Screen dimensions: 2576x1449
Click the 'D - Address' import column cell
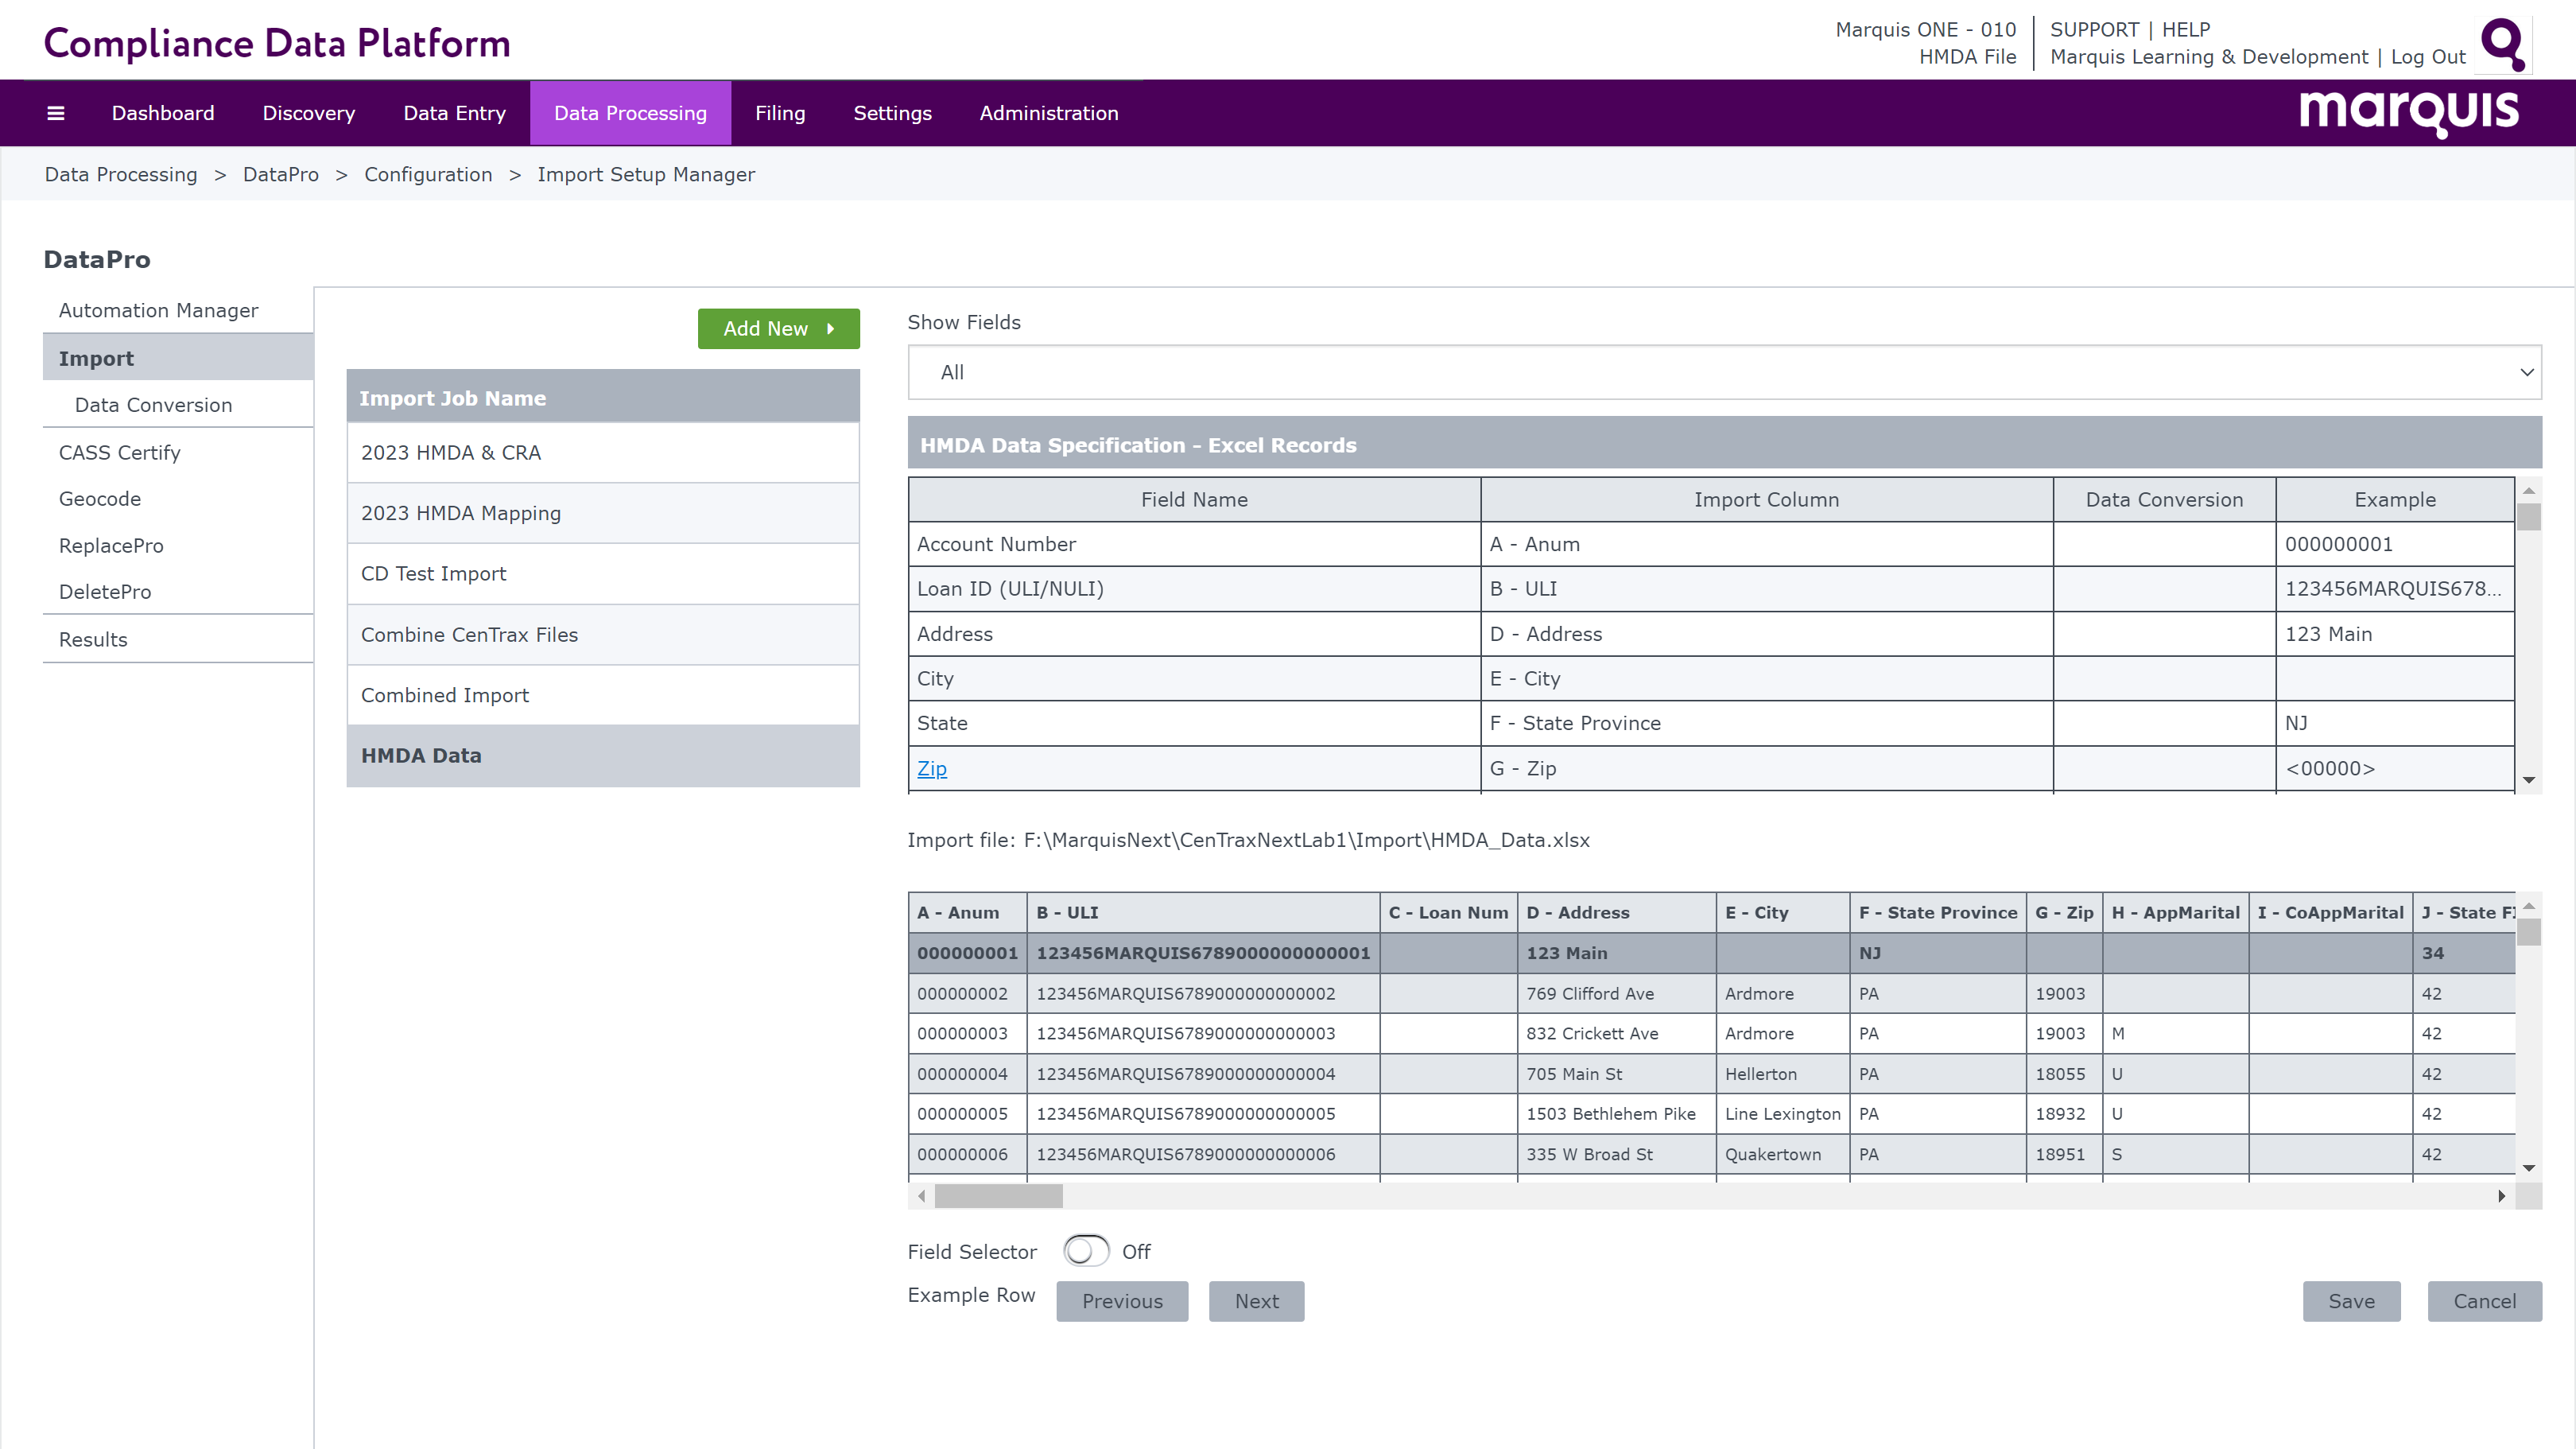(x=1766, y=634)
